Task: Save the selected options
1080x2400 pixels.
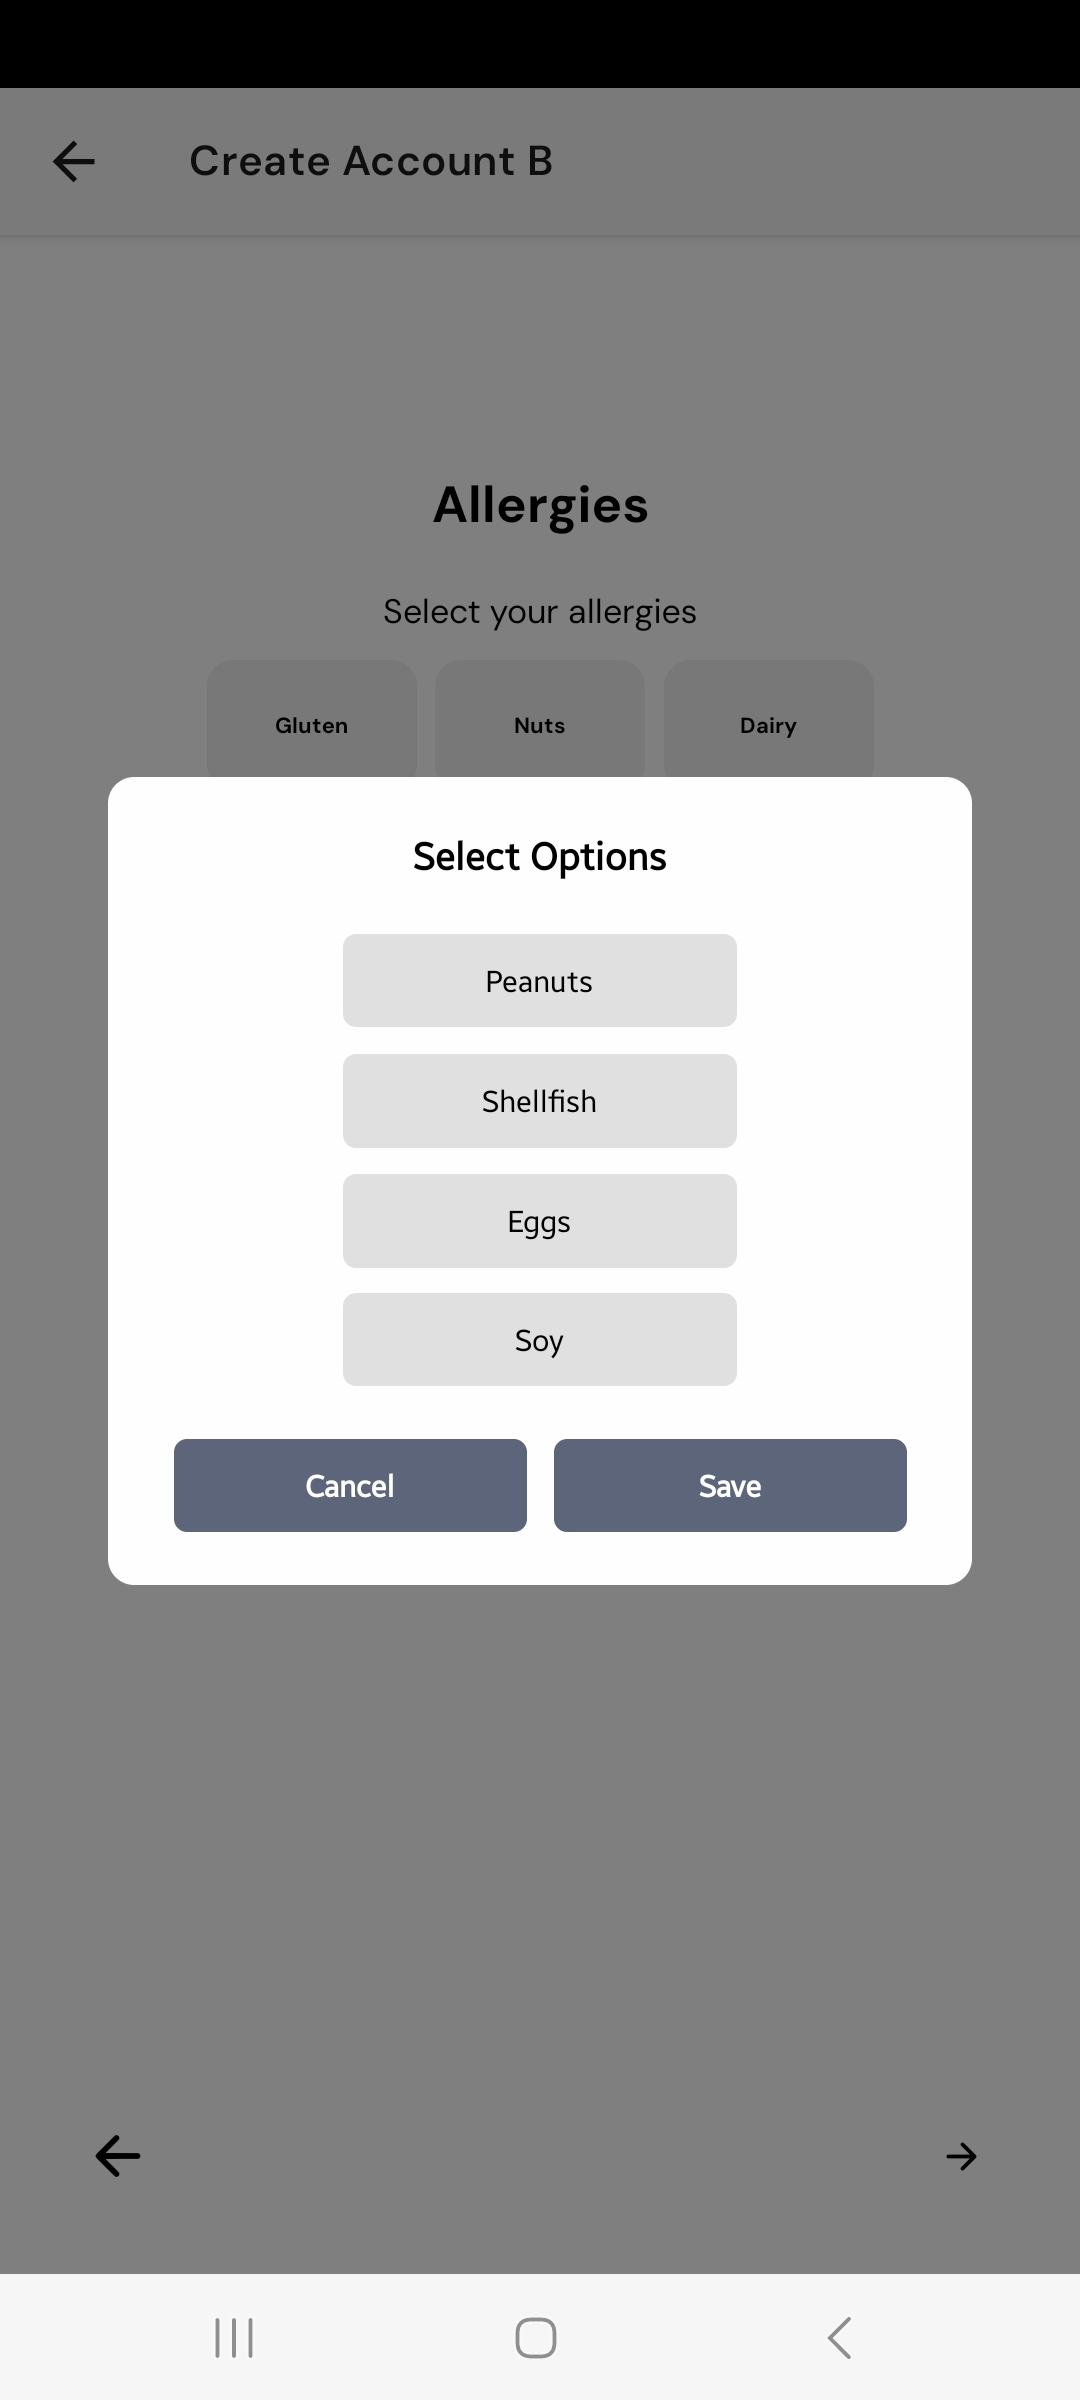Action: (730, 1486)
